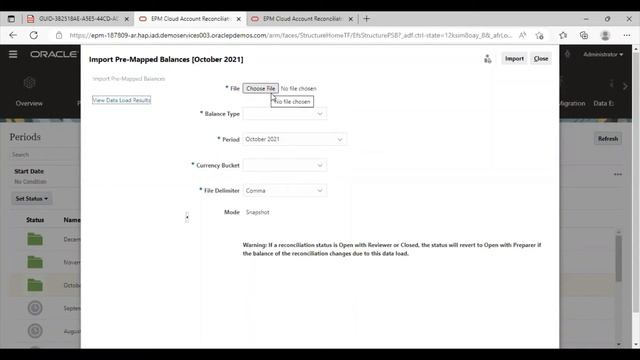The height and width of the screenshot is (360, 640).
Task: Click the pending status icon in August row
Action: tap(35, 331)
